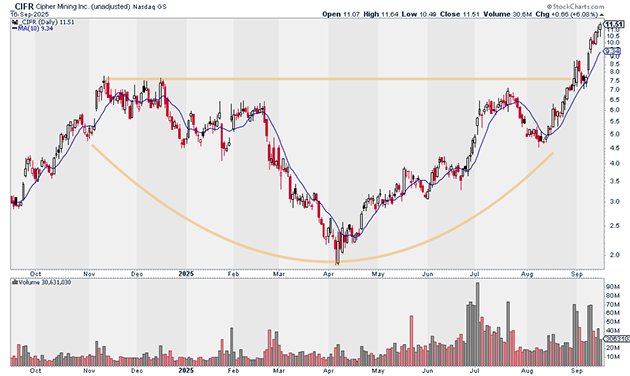Click the 3.0 price axis label
The image size is (630, 376).
(x=614, y=202)
